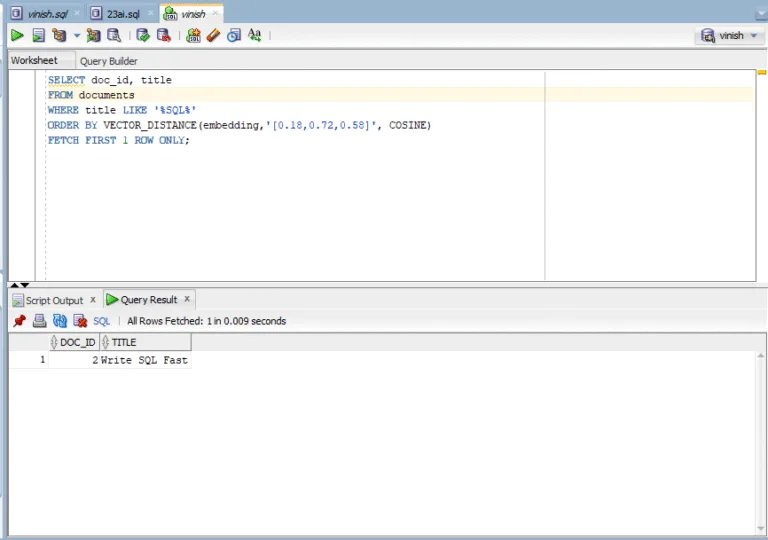This screenshot has height=540, width=768.
Task: Select row number 1 in the result grid
Action: 28,360
